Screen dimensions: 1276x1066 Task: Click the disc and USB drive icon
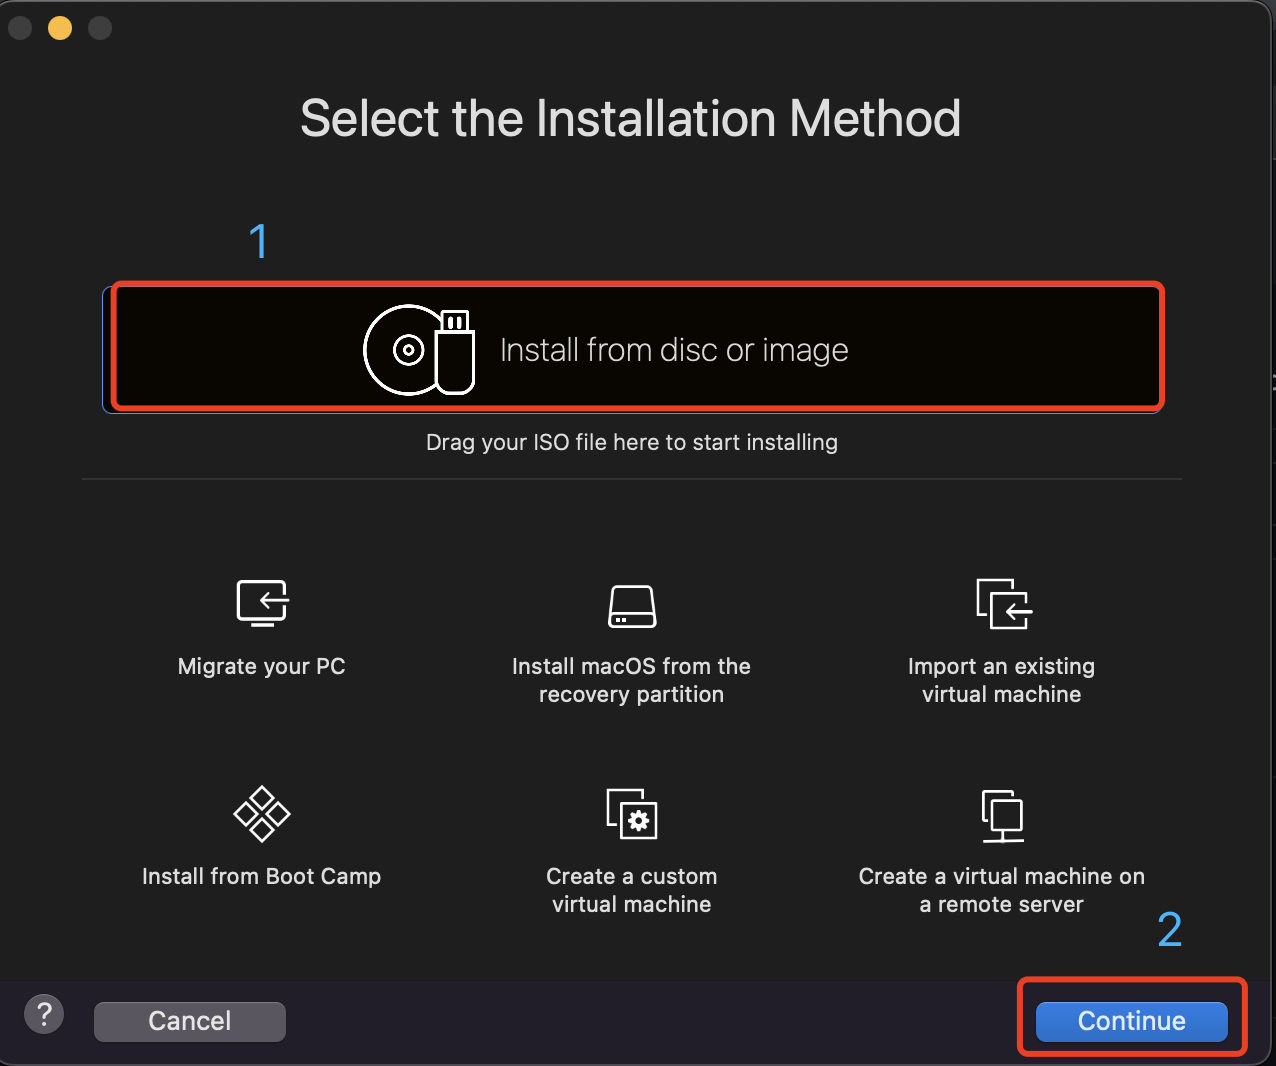[419, 350]
